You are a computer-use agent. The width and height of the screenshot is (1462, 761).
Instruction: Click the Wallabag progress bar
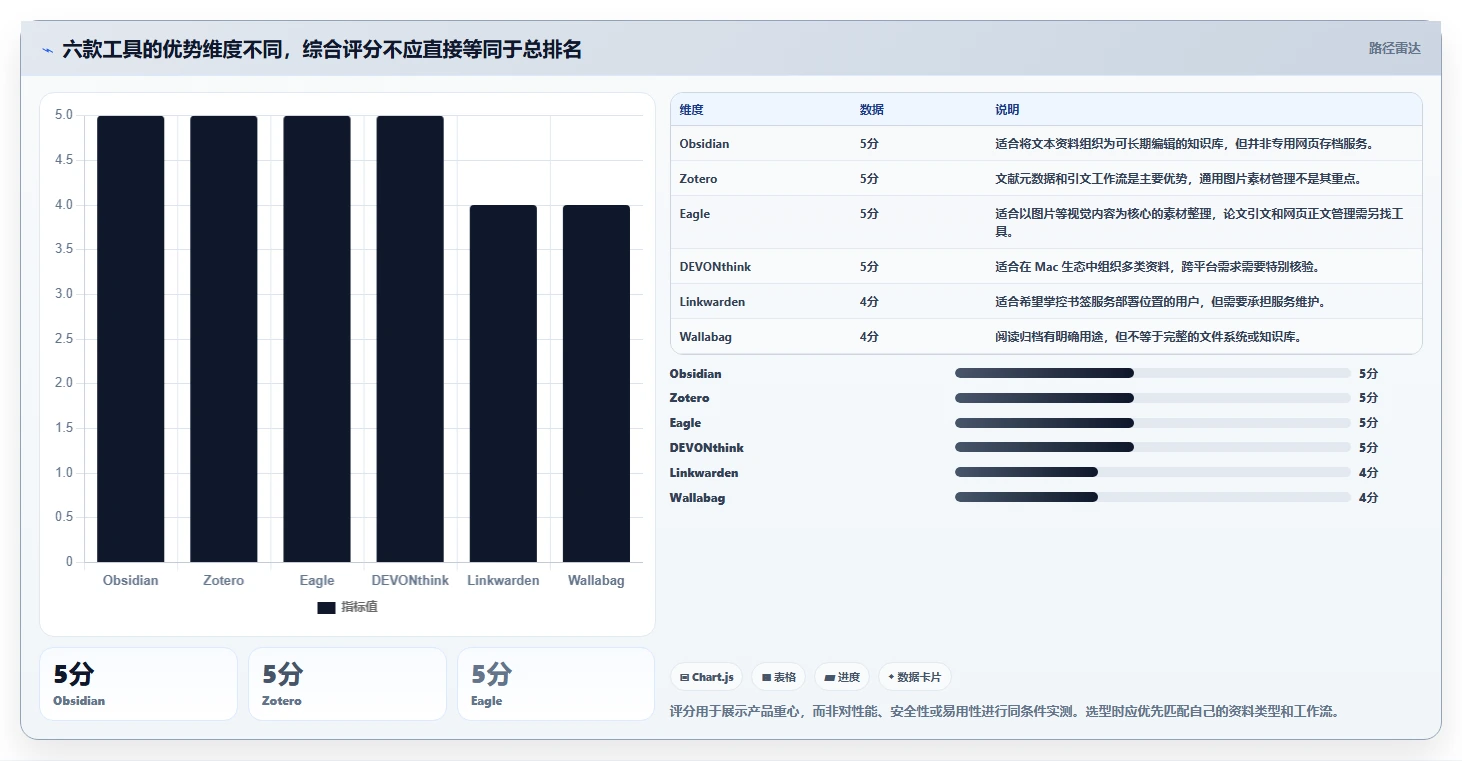pyautogui.click(x=1153, y=497)
